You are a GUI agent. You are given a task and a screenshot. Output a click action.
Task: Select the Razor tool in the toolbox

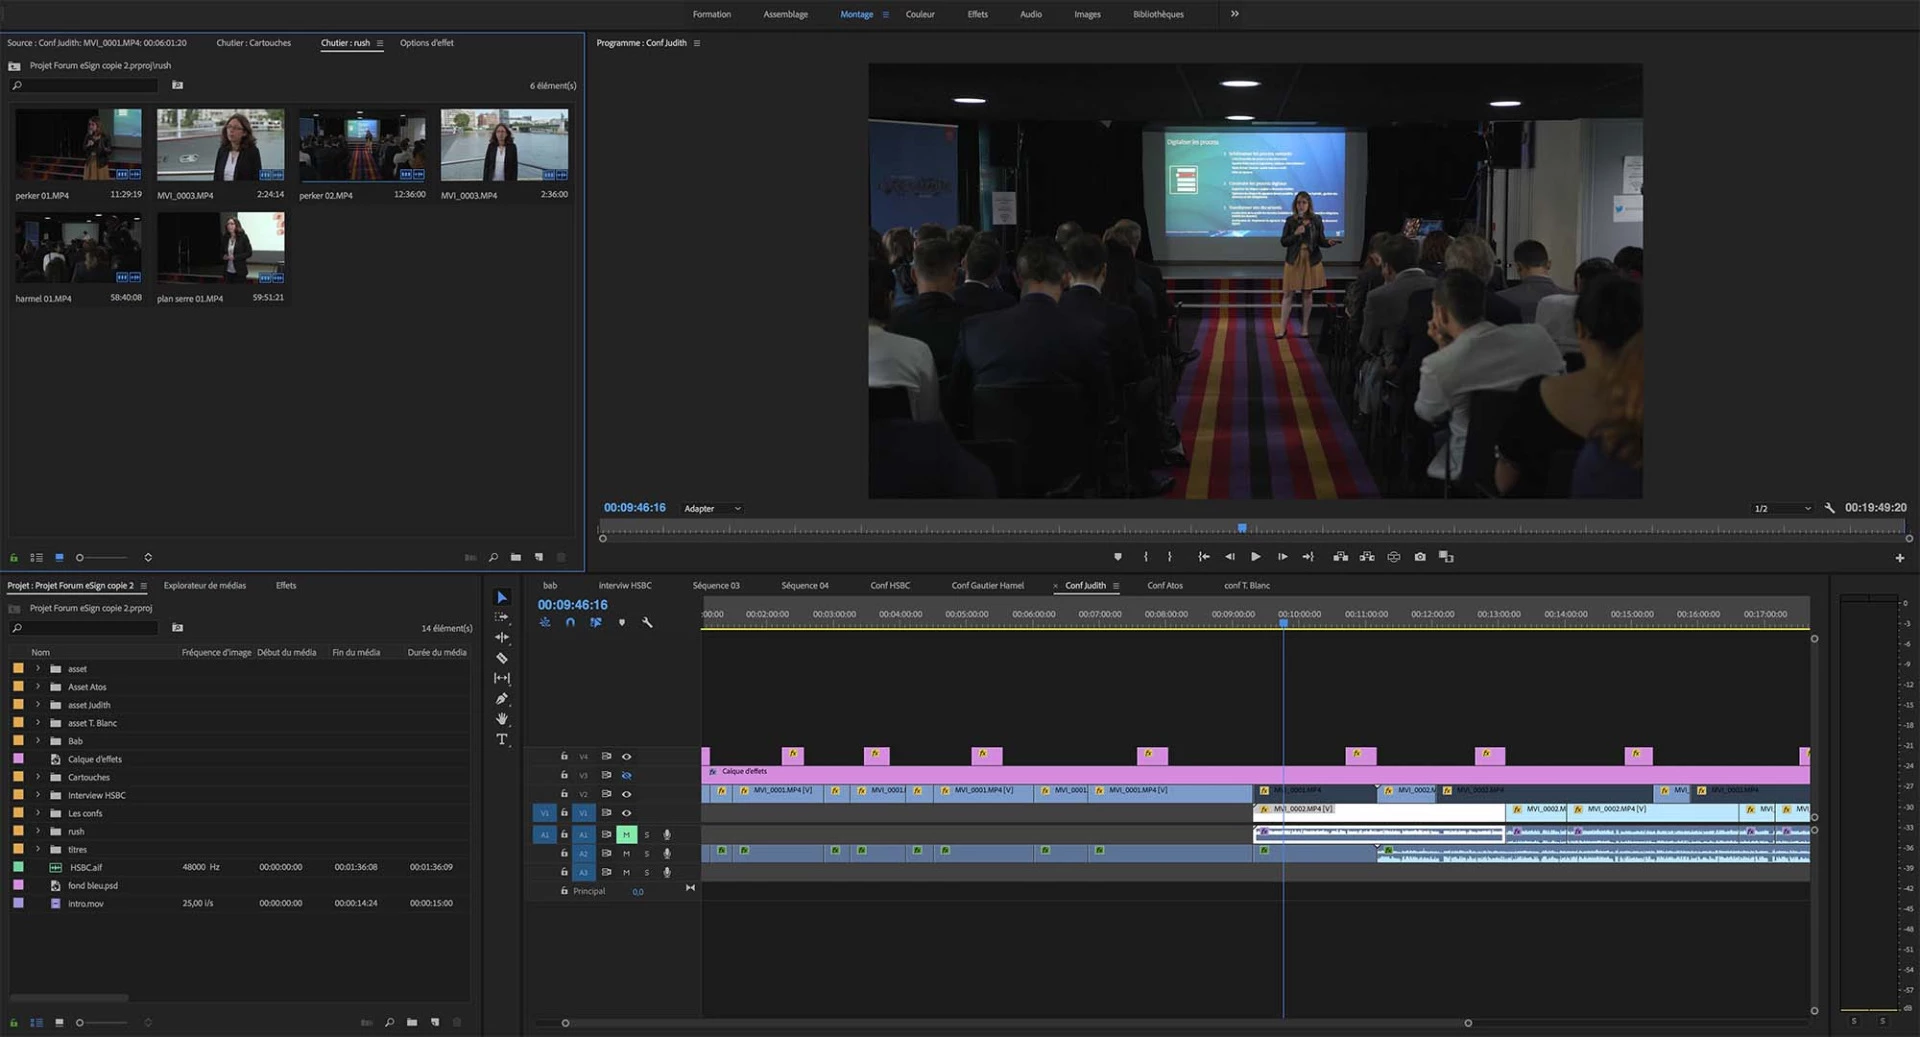(502, 658)
